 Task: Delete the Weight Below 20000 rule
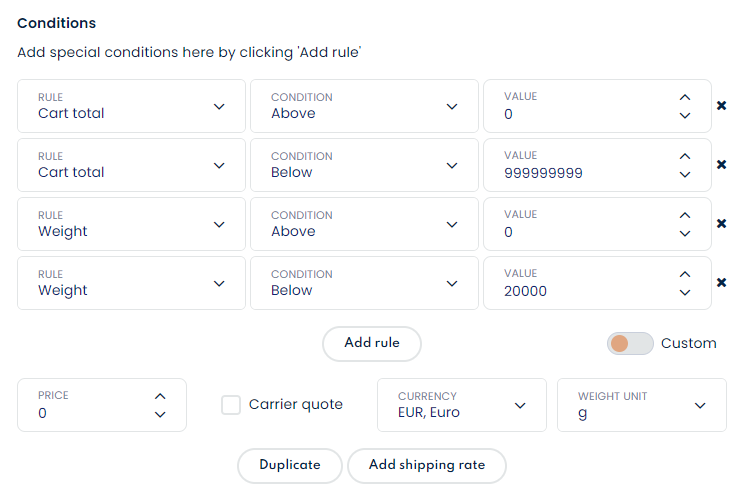point(721,283)
